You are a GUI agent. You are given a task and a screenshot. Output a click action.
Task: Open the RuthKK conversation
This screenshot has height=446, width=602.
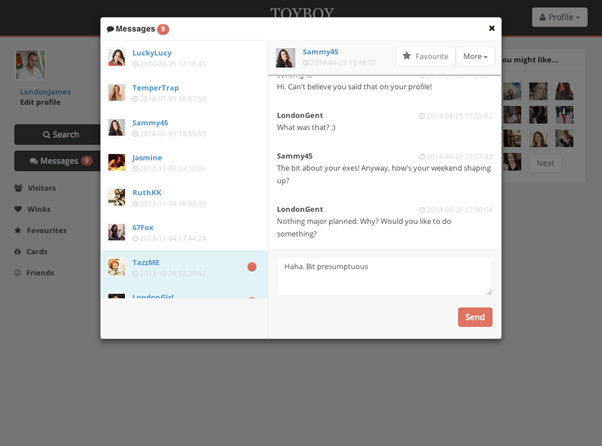coord(184,198)
